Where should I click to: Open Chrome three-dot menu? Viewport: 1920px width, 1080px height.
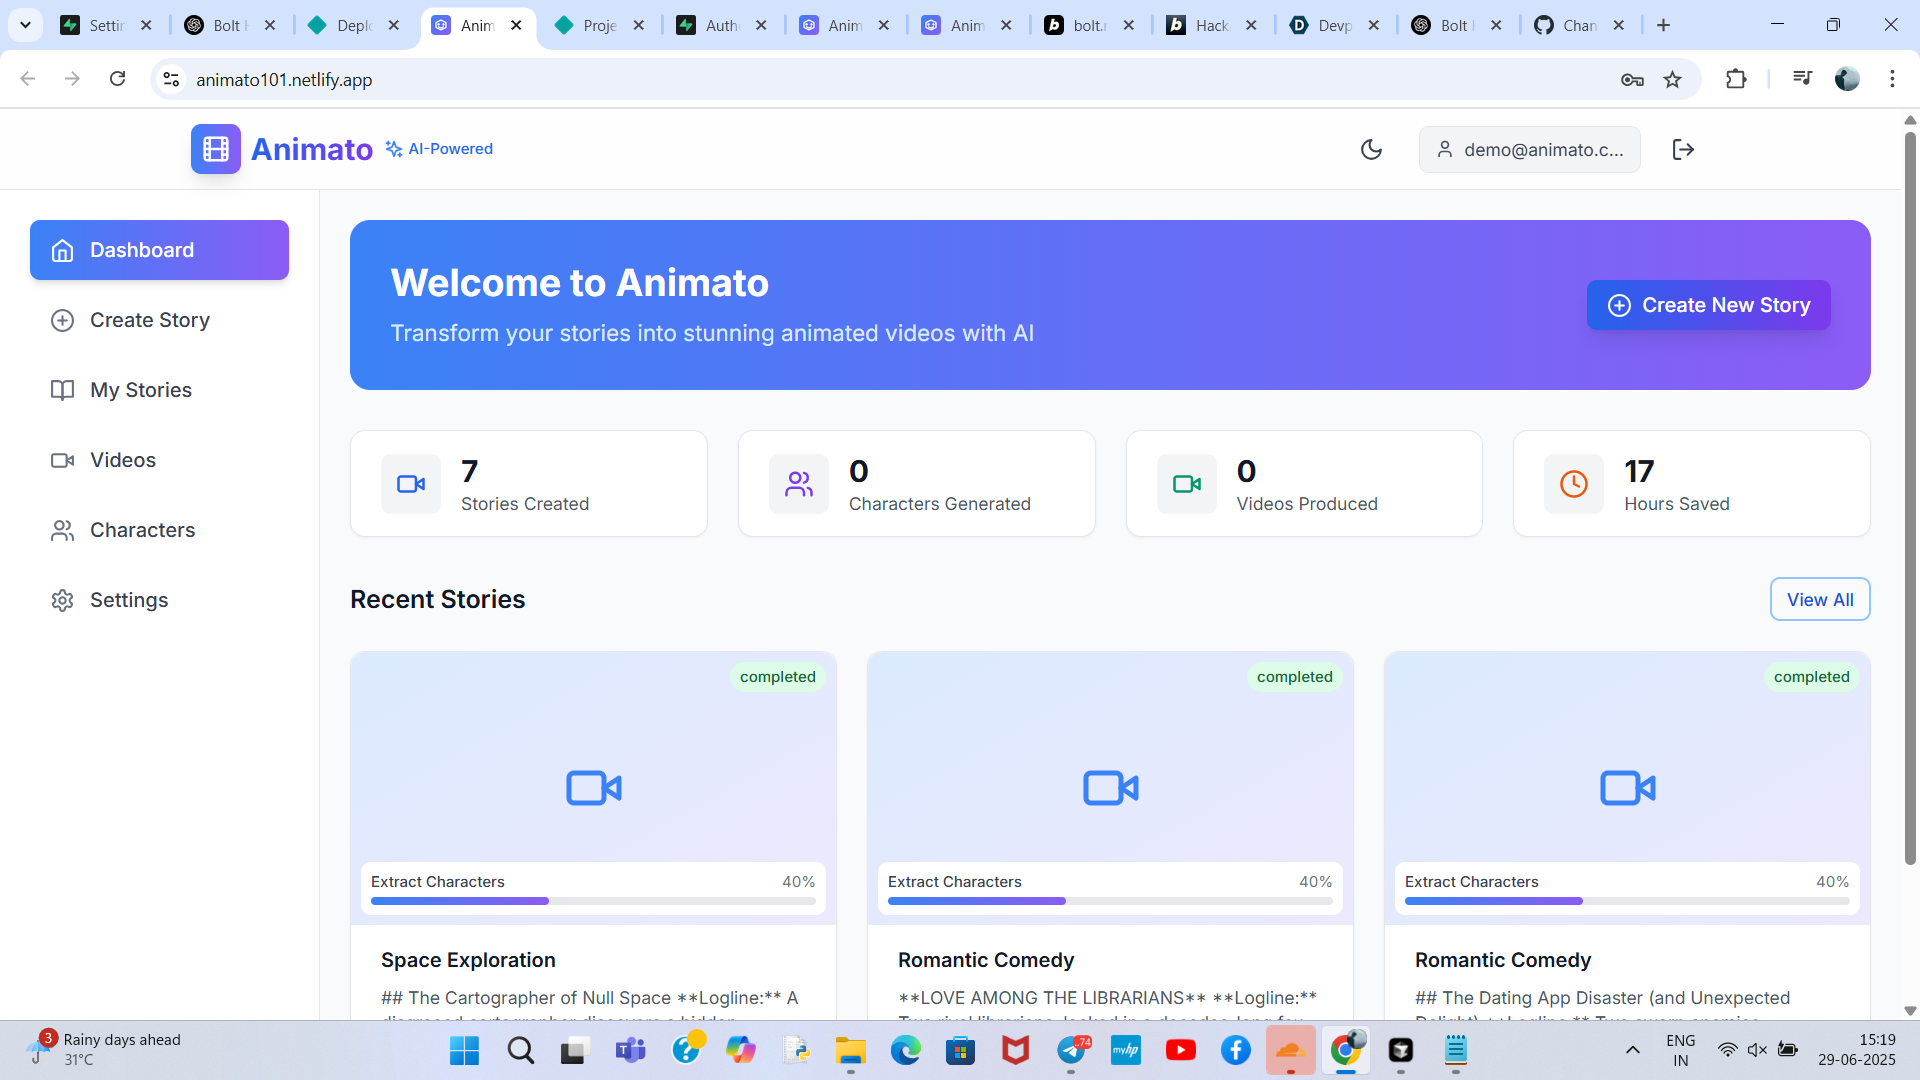pyautogui.click(x=1892, y=79)
